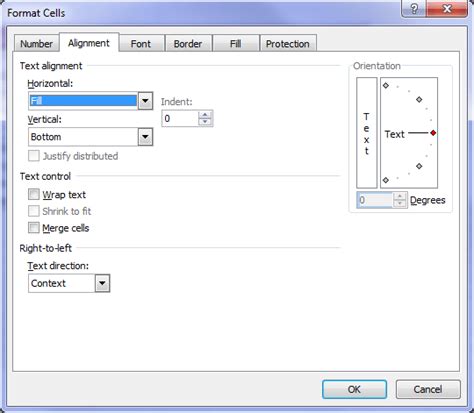
Task: Click the Help question mark button
Action: click(414, 9)
